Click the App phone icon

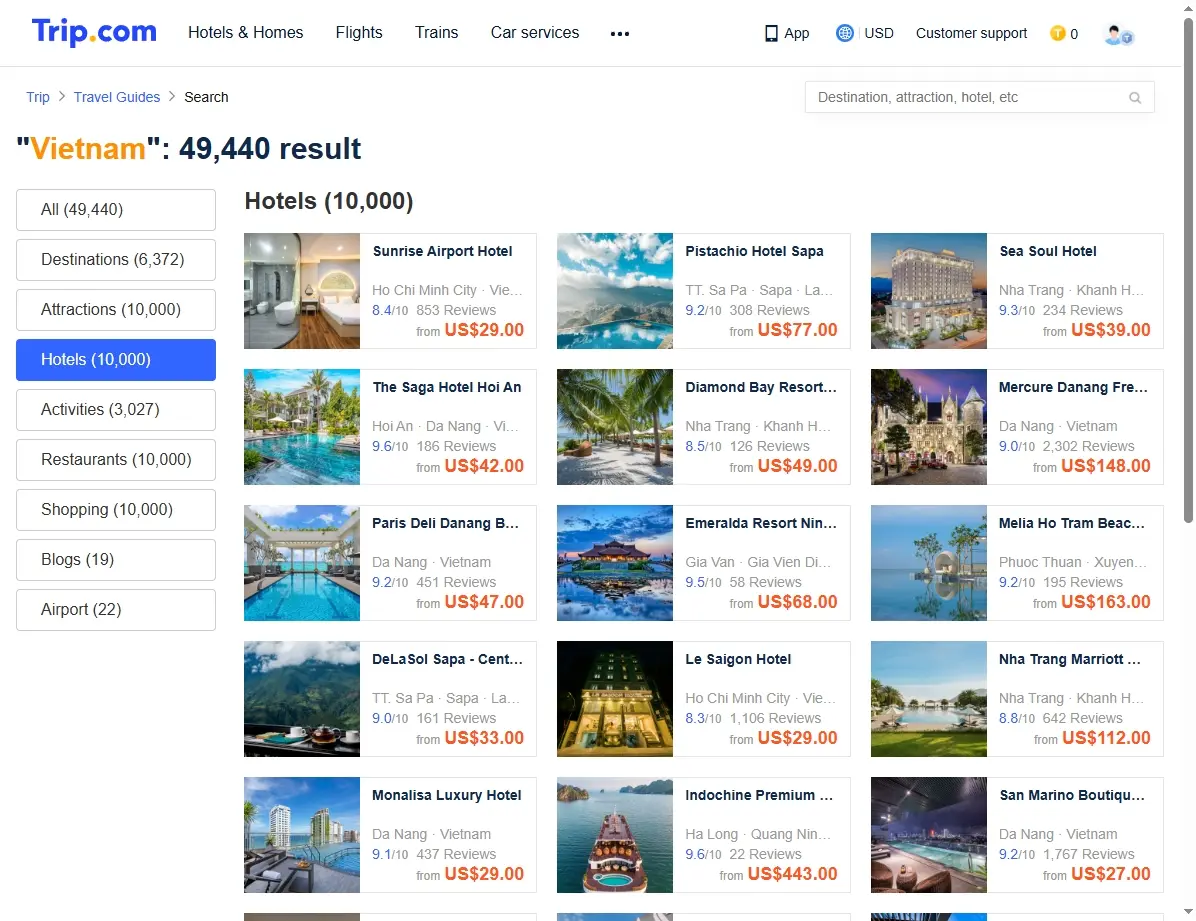coord(771,34)
